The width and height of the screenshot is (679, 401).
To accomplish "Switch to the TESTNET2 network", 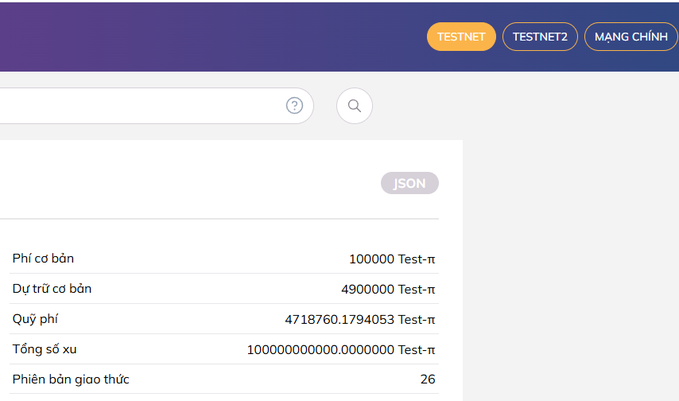I will point(540,37).
